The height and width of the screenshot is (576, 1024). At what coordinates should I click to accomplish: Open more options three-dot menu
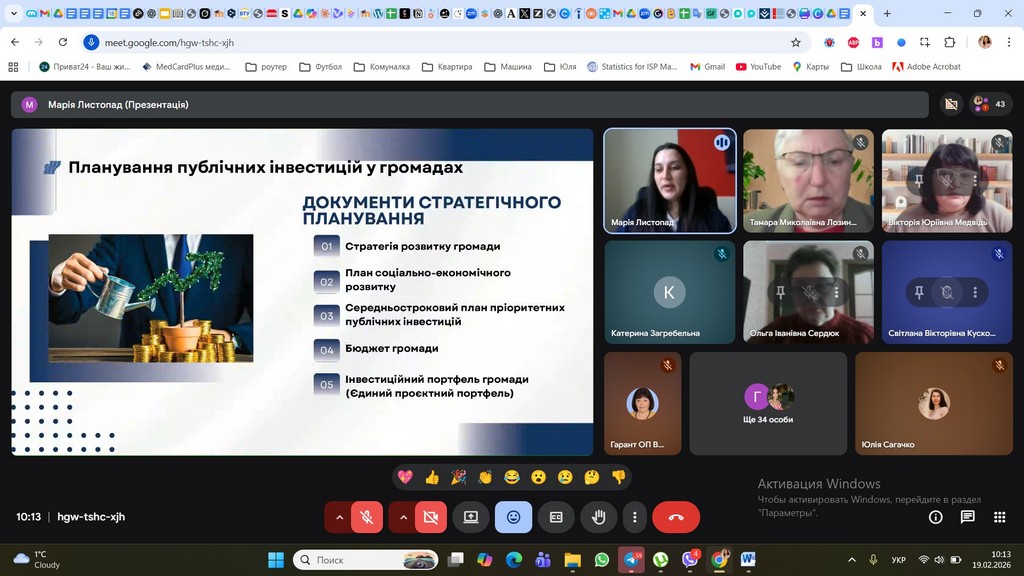634,517
